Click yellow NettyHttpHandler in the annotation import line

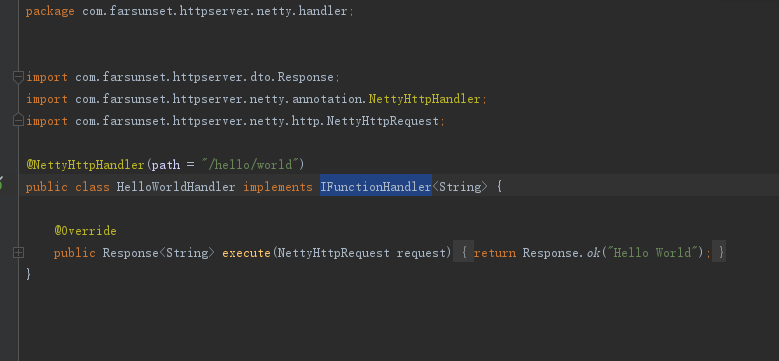424,99
